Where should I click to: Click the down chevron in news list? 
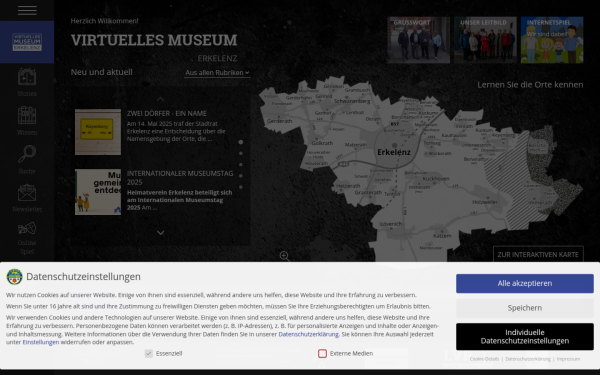pyautogui.click(x=160, y=233)
